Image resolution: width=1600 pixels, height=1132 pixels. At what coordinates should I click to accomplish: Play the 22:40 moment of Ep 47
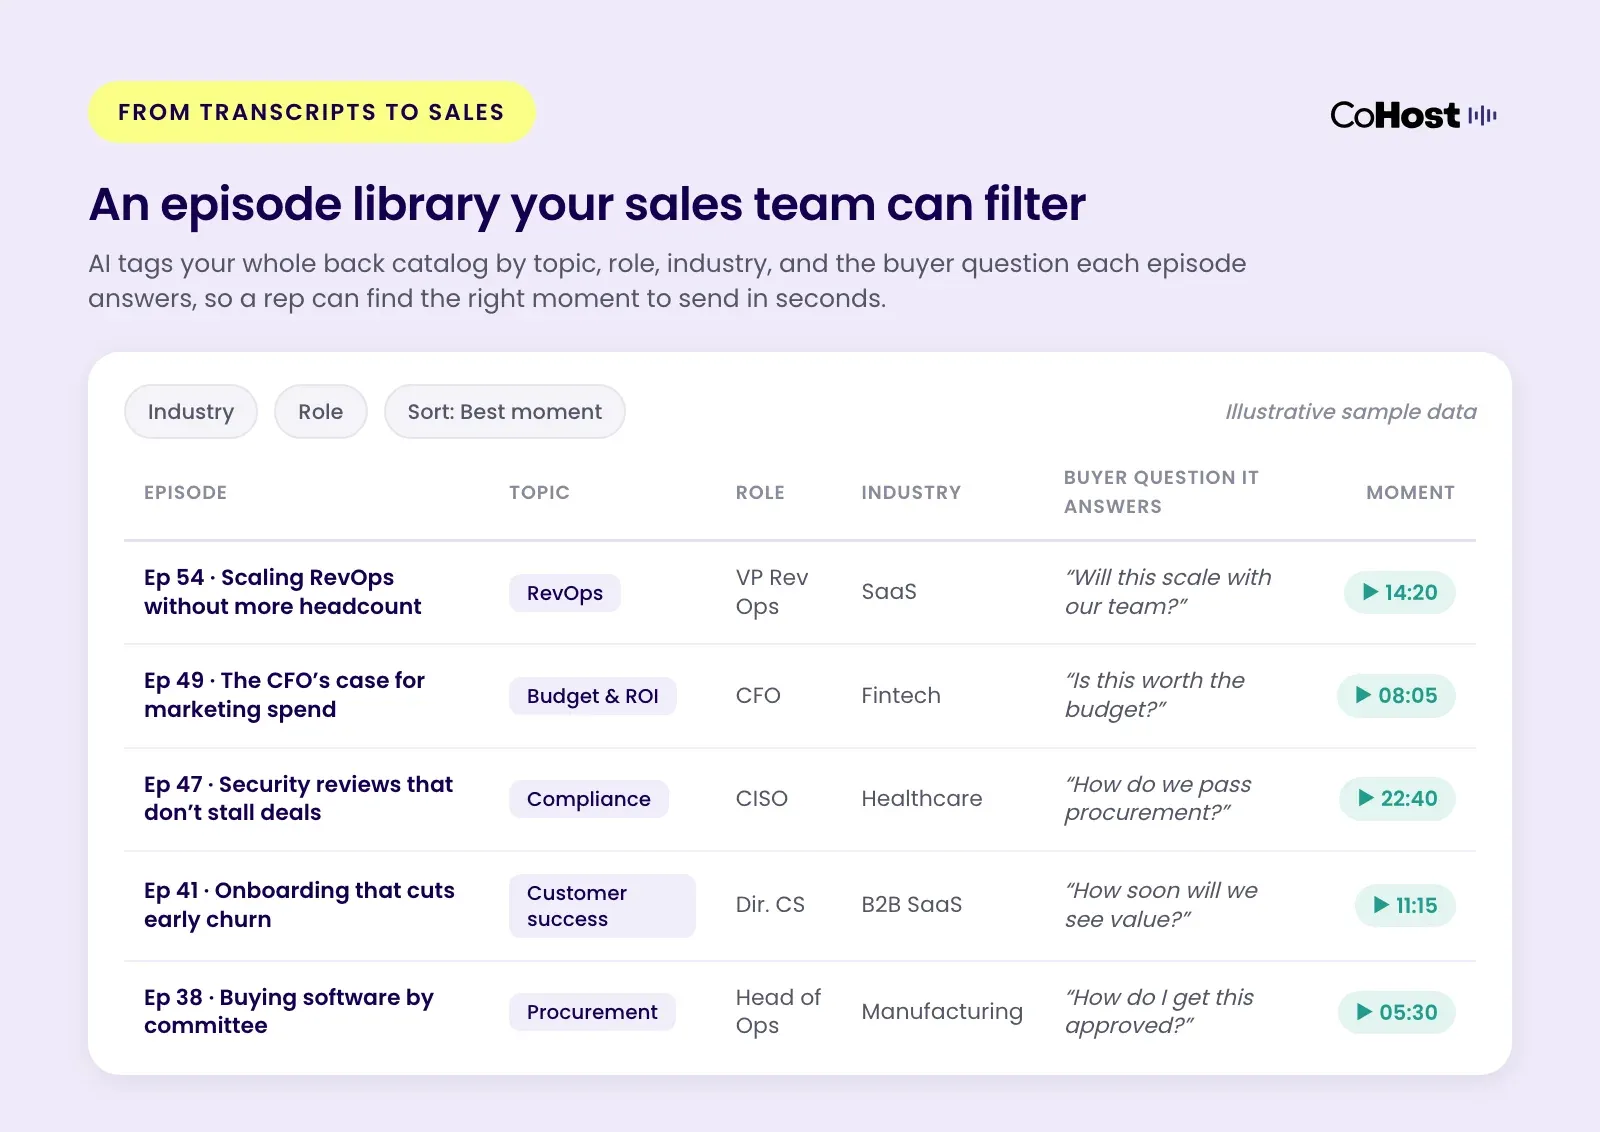point(1397,798)
